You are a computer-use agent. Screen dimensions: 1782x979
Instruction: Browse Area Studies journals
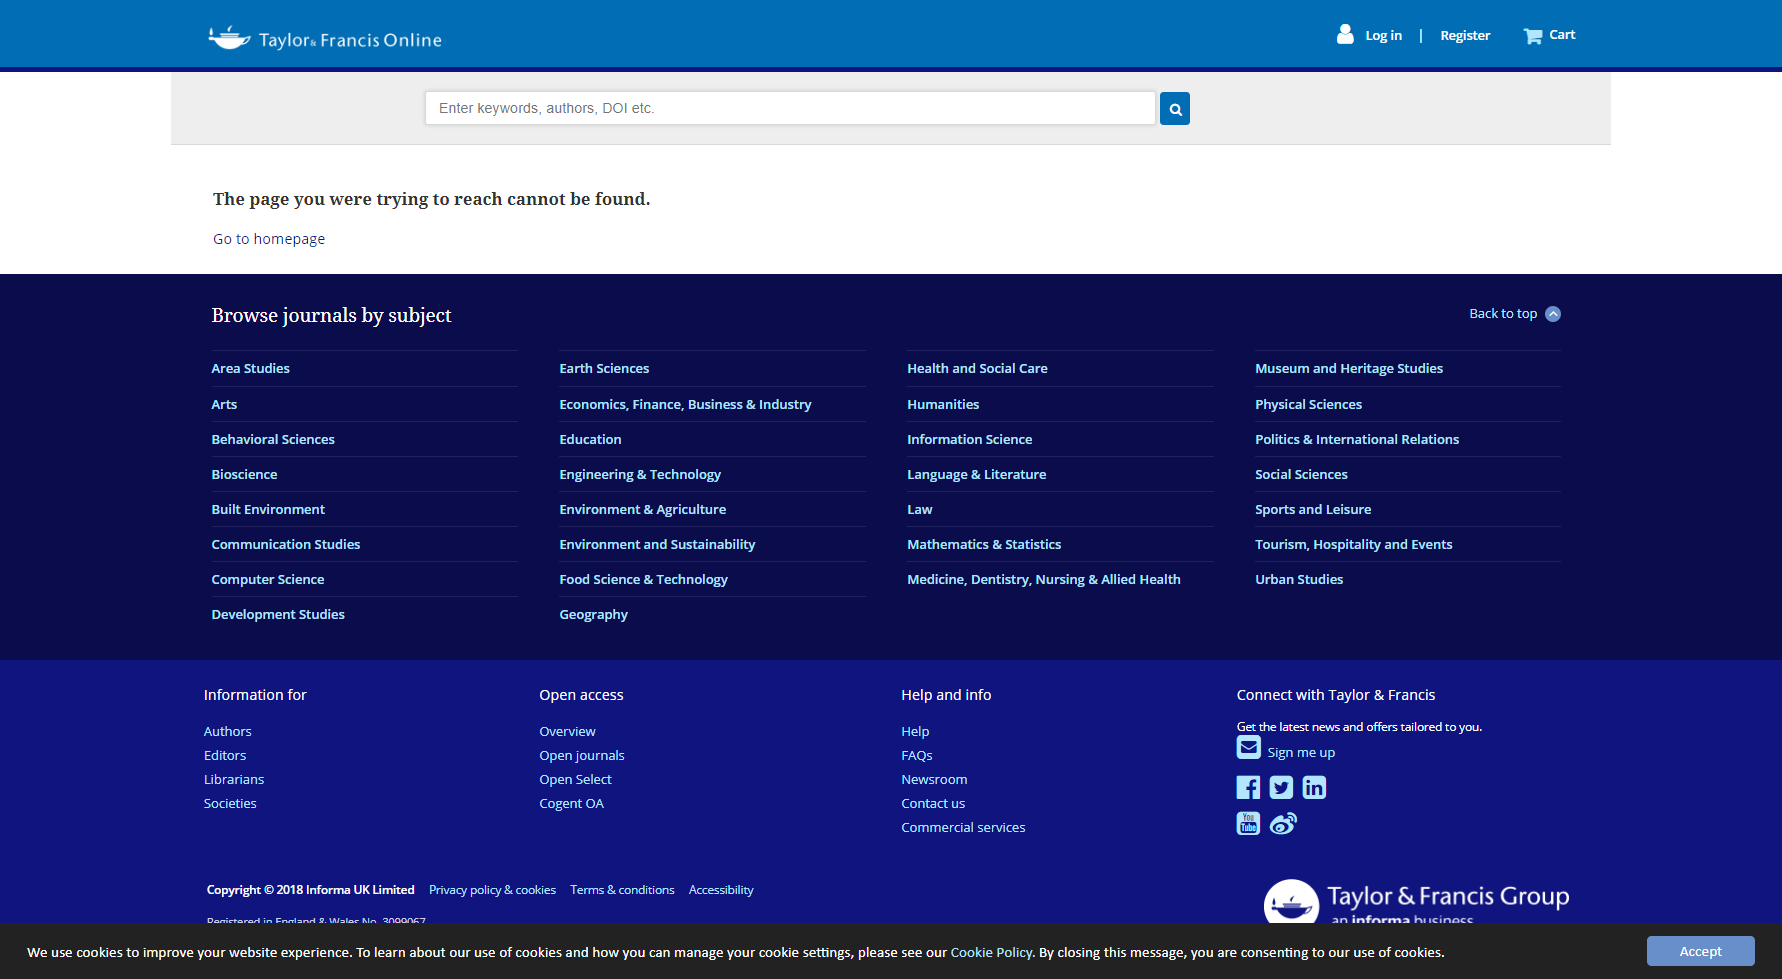[251, 369]
